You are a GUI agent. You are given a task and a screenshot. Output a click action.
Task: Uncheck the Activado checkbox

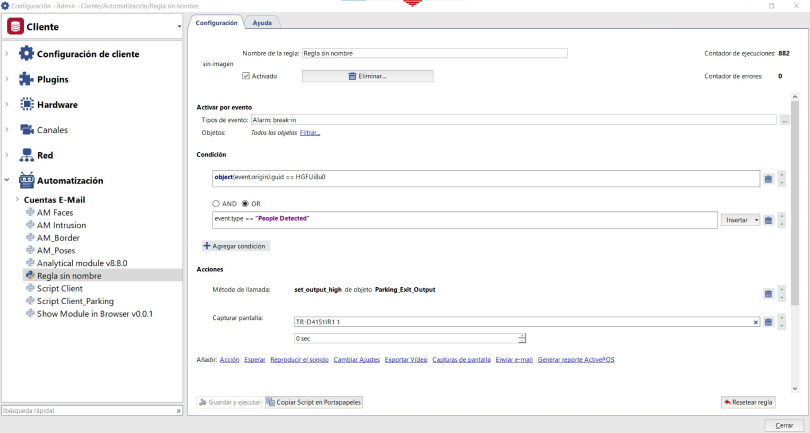247,76
